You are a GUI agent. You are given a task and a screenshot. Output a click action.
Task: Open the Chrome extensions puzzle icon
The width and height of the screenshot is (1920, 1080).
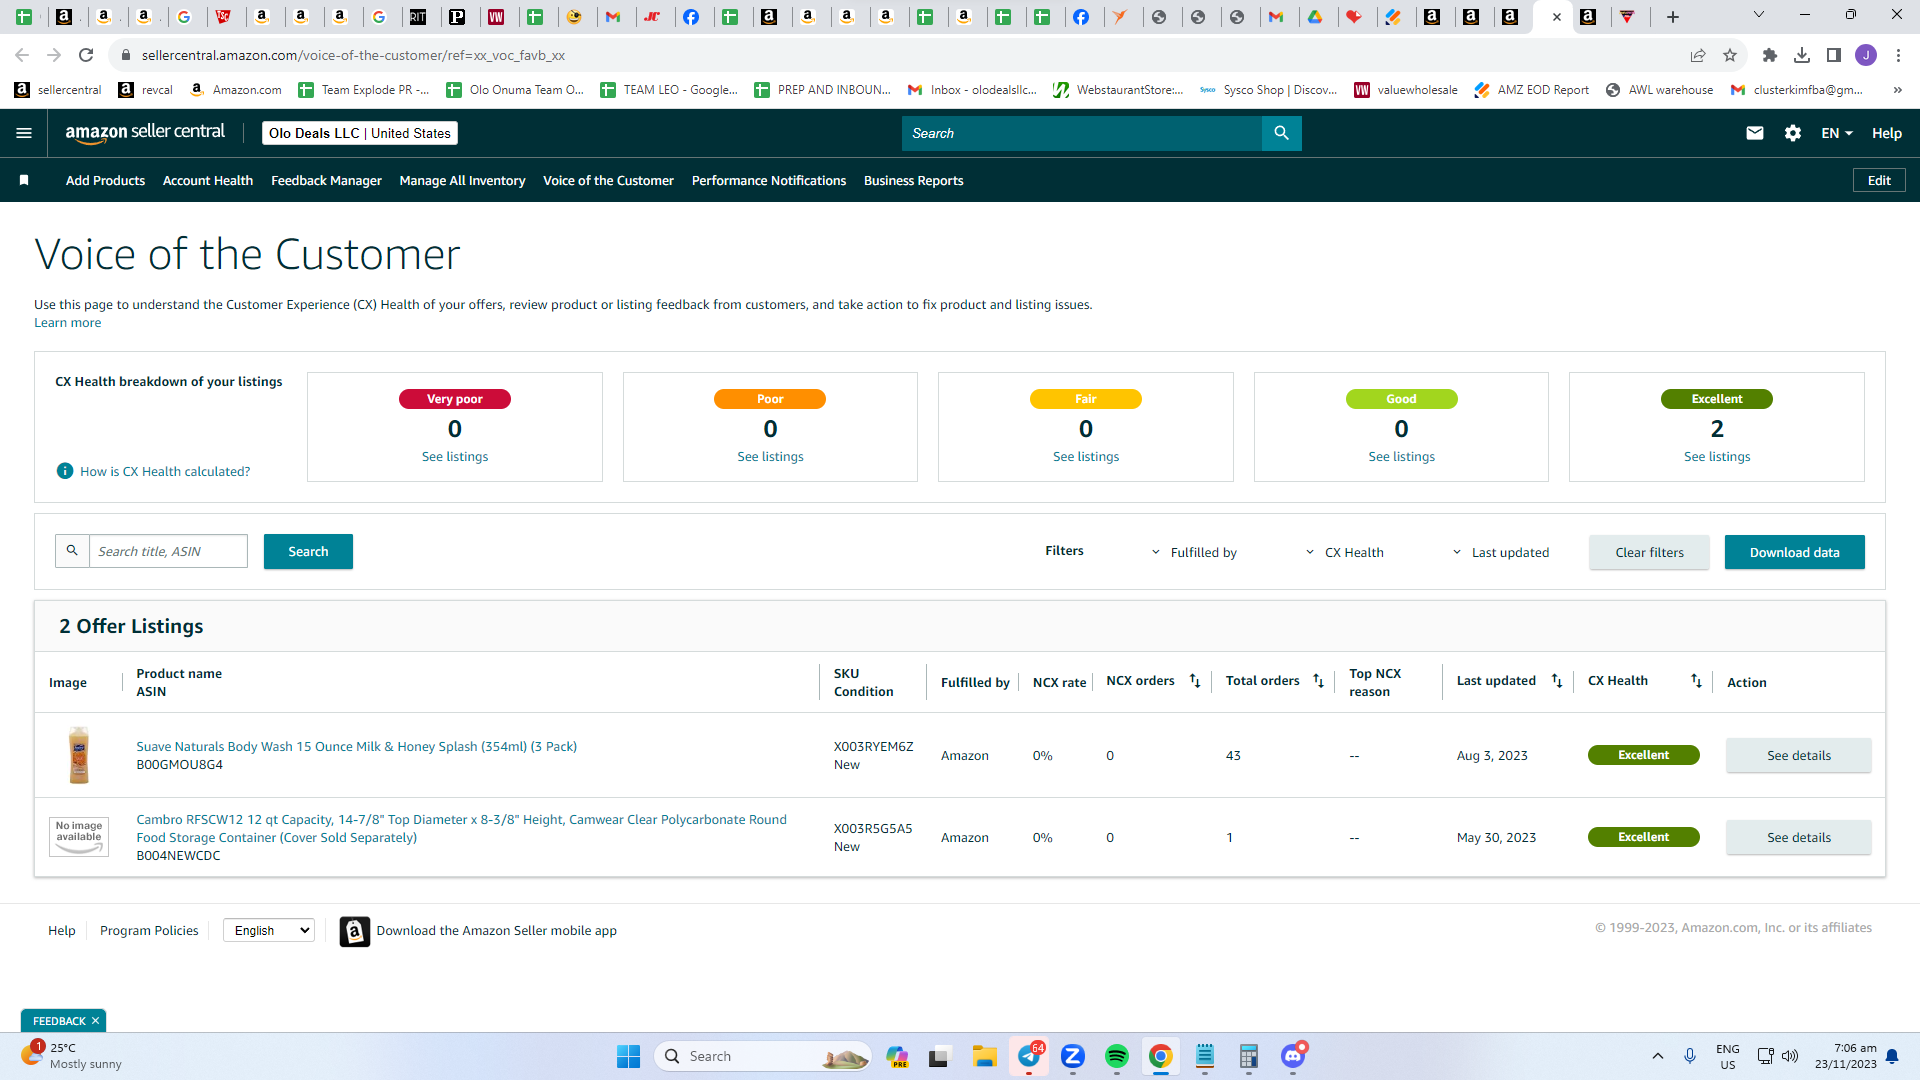1770,55
